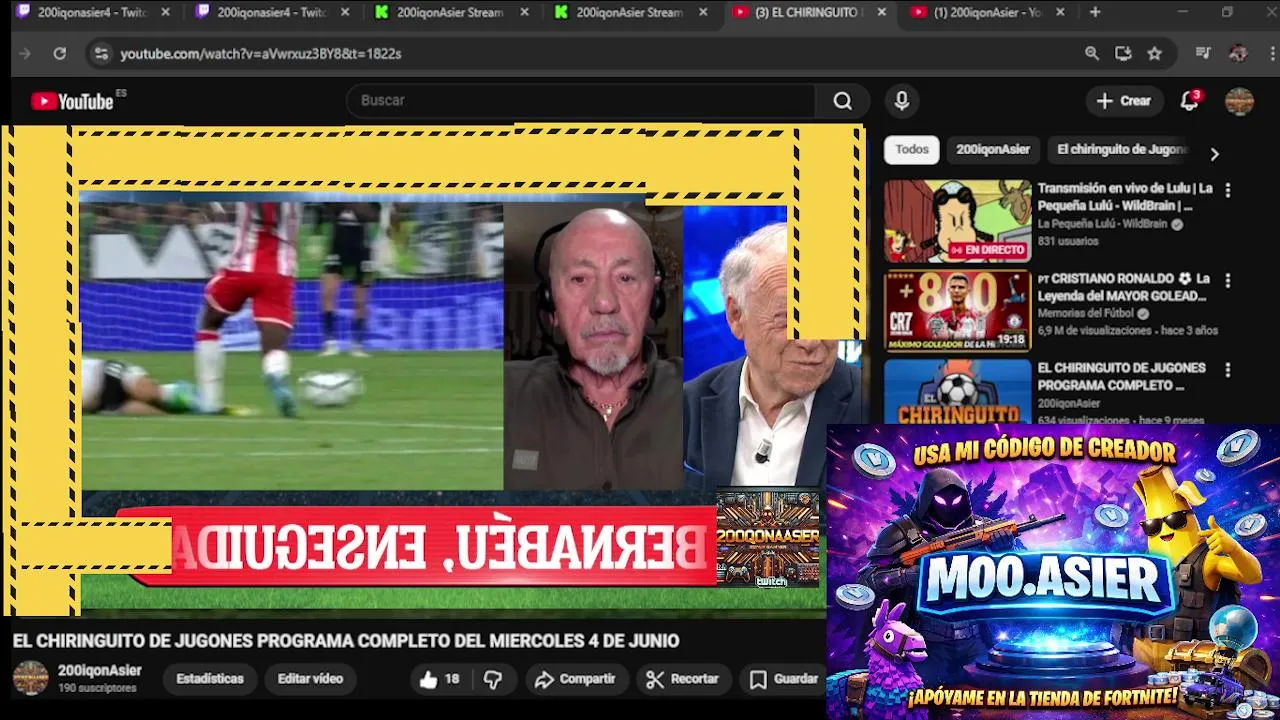Close the first 200iqonasier4 Twitch tab
The width and height of the screenshot is (1280, 720).
coord(165,13)
